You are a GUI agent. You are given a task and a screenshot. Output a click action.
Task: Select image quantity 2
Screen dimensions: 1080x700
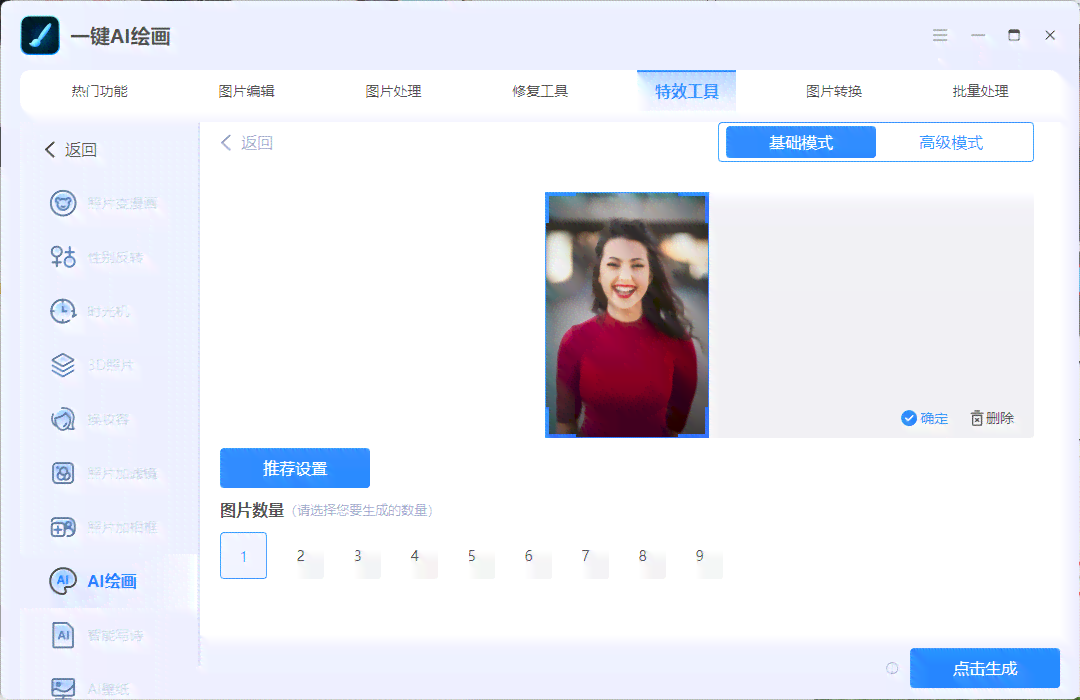tap(300, 555)
